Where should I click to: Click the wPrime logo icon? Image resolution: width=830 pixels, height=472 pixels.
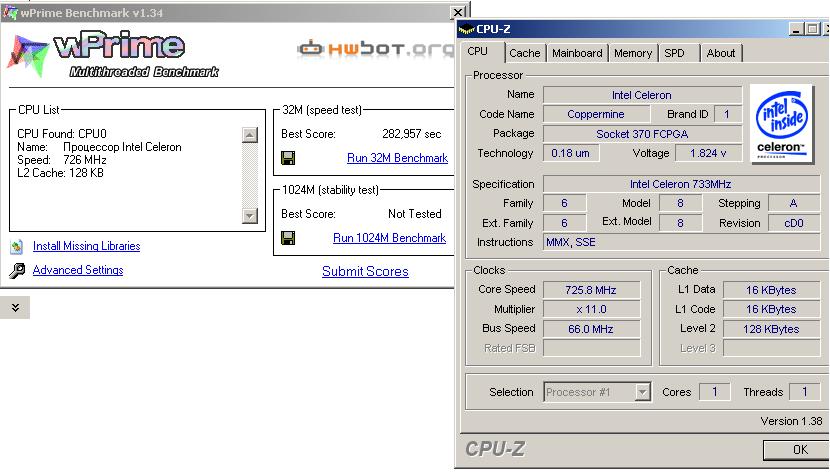[28, 55]
